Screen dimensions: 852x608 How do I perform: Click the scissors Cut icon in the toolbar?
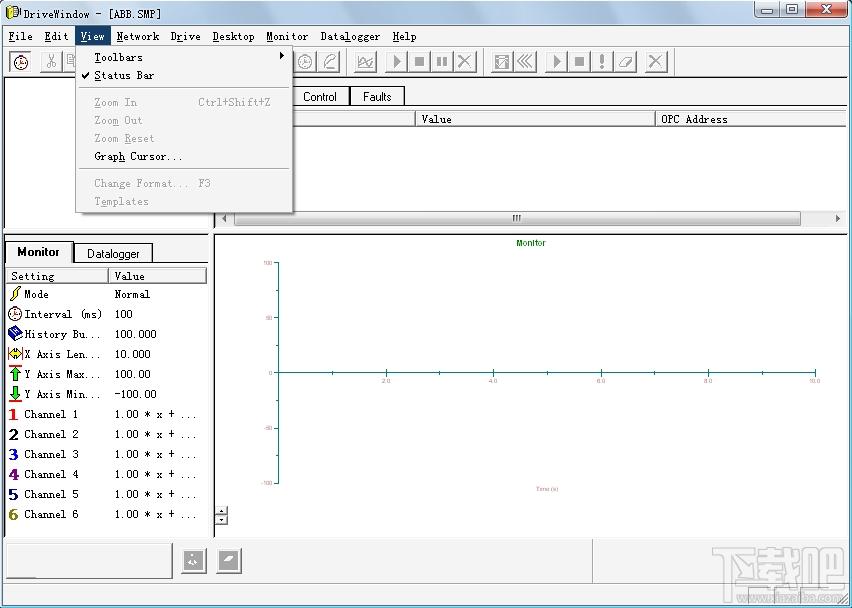[51, 61]
